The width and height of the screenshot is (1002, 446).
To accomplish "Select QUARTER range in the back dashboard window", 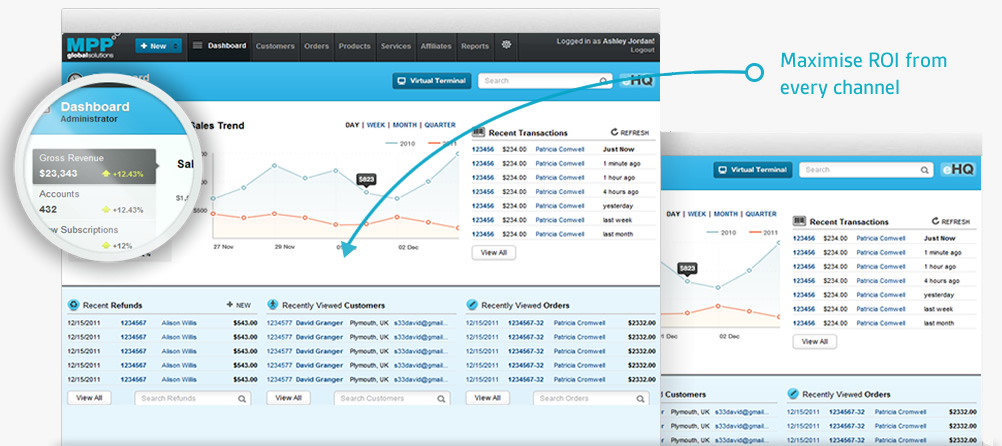I will [760, 214].
